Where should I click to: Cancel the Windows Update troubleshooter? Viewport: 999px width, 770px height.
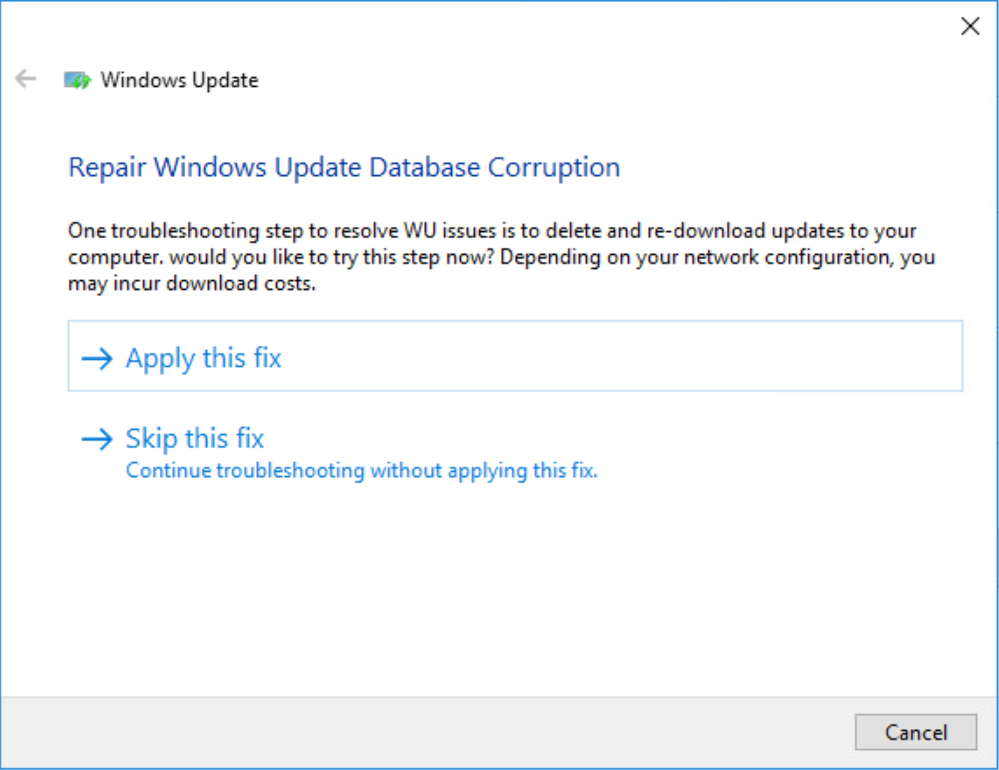pyautogui.click(x=916, y=732)
